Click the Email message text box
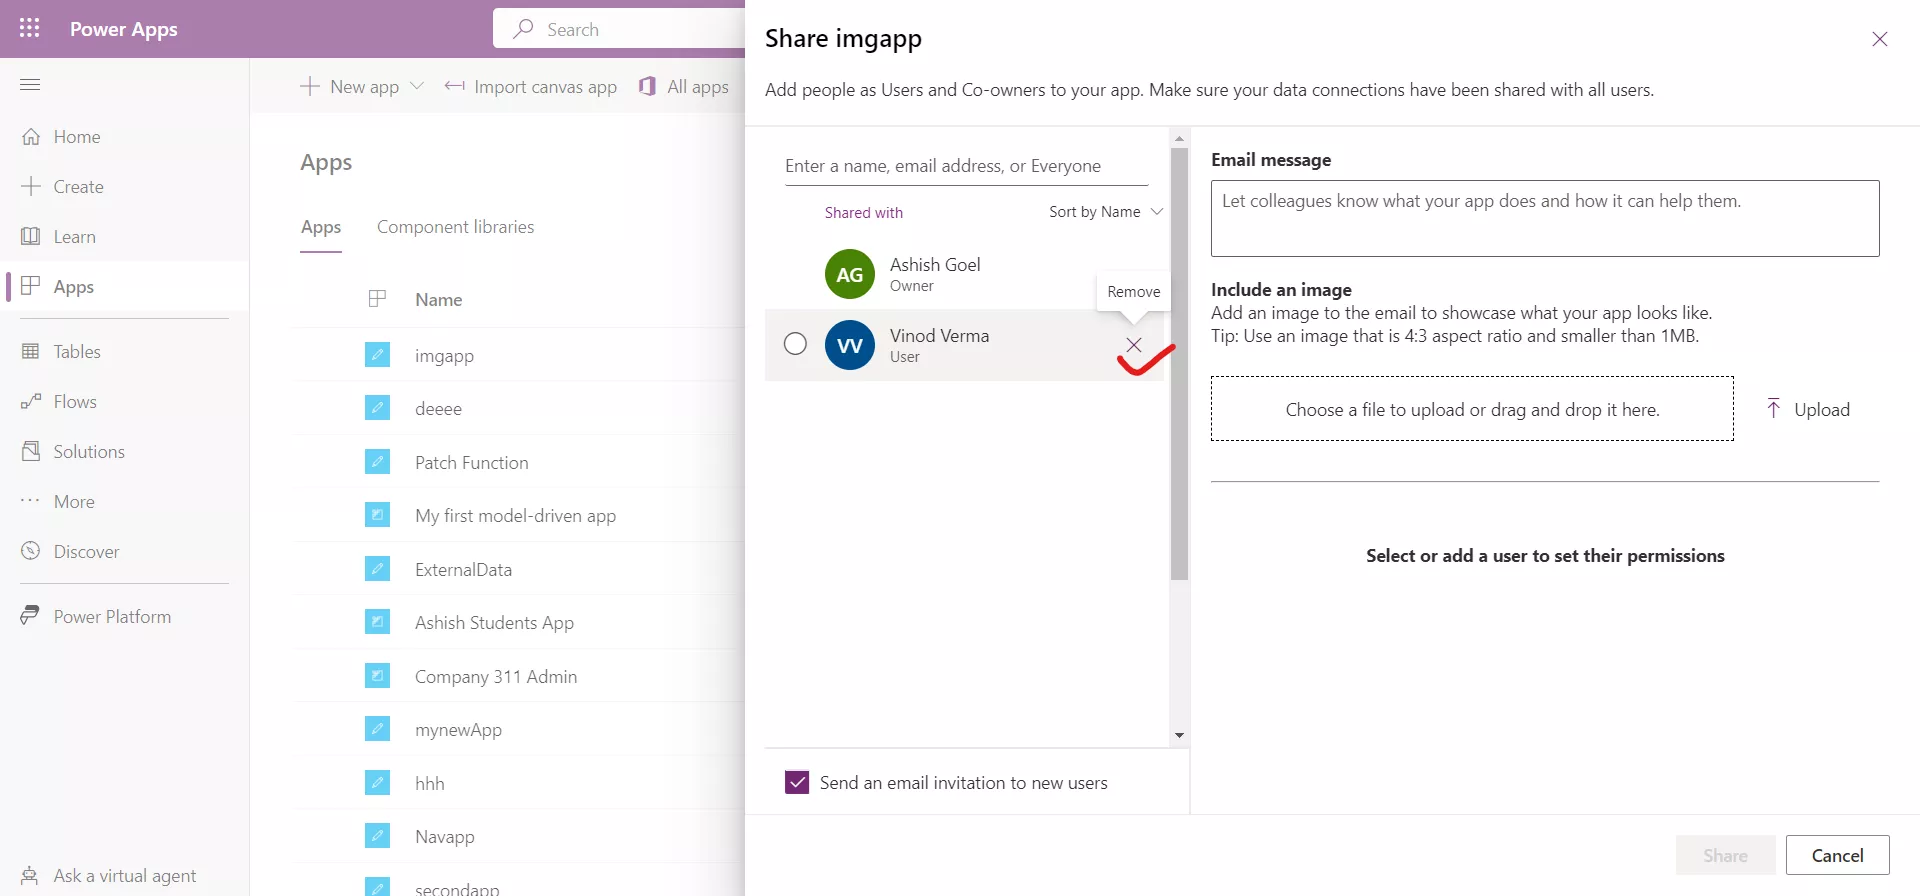 point(1545,218)
